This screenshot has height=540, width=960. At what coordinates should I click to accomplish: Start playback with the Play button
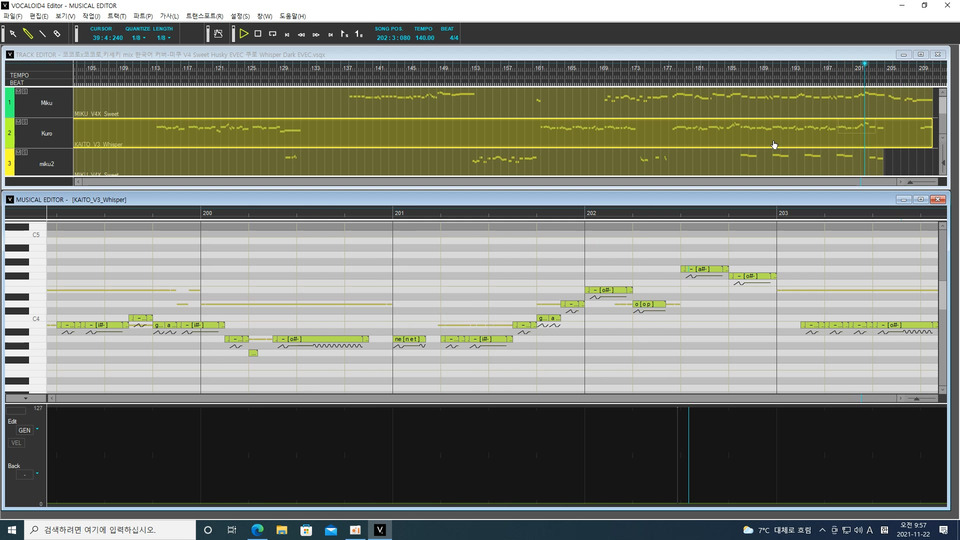pyautogui.click(x=244, y=34)
